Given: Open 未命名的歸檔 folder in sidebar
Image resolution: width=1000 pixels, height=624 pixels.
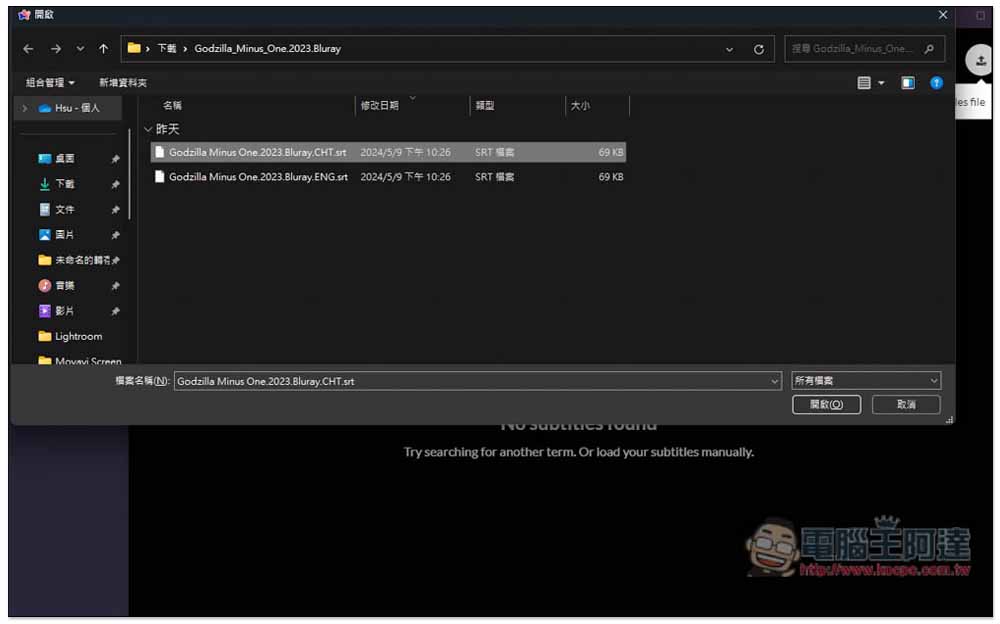Looking at the screenshot, I should click(82, 260).
